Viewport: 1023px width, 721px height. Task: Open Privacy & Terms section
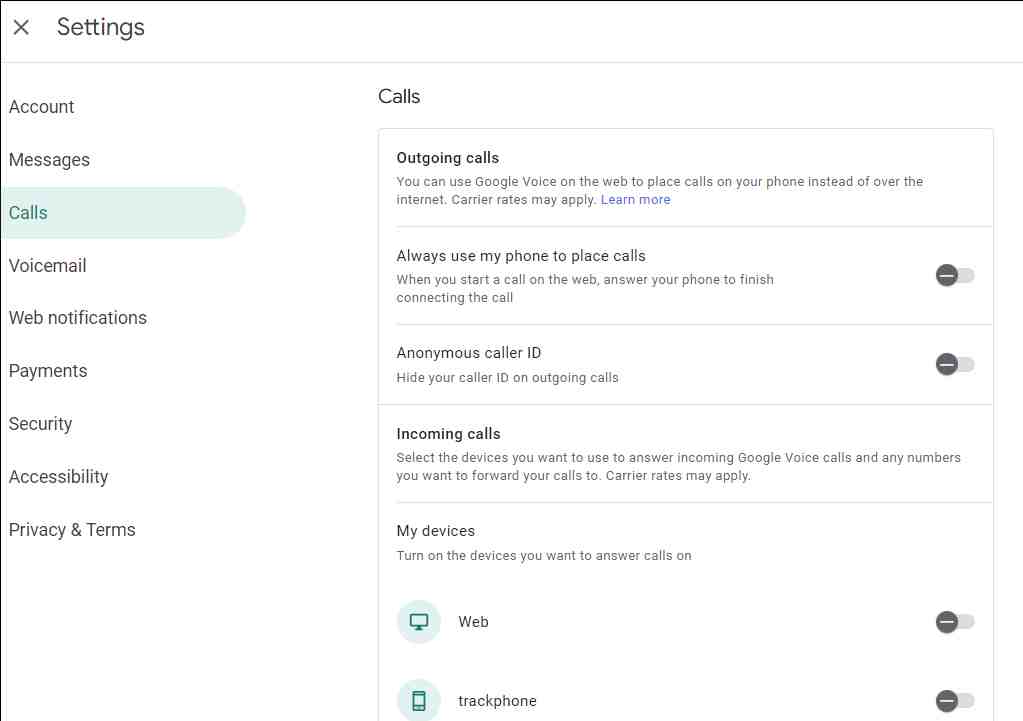point(72,530)
